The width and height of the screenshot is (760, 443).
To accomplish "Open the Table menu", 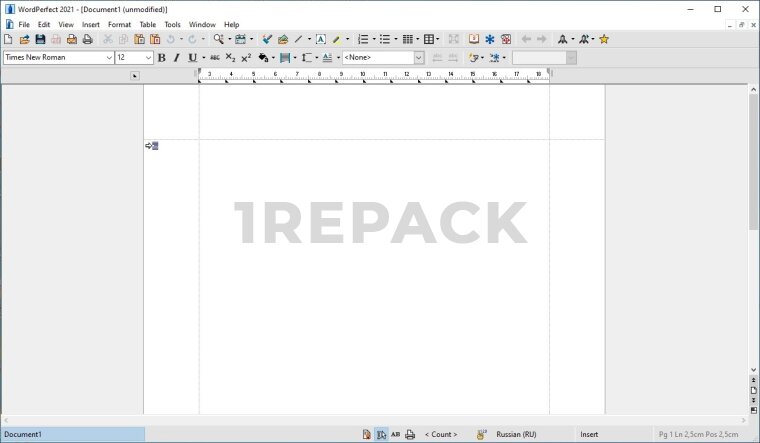I will (x=147, y=24).
